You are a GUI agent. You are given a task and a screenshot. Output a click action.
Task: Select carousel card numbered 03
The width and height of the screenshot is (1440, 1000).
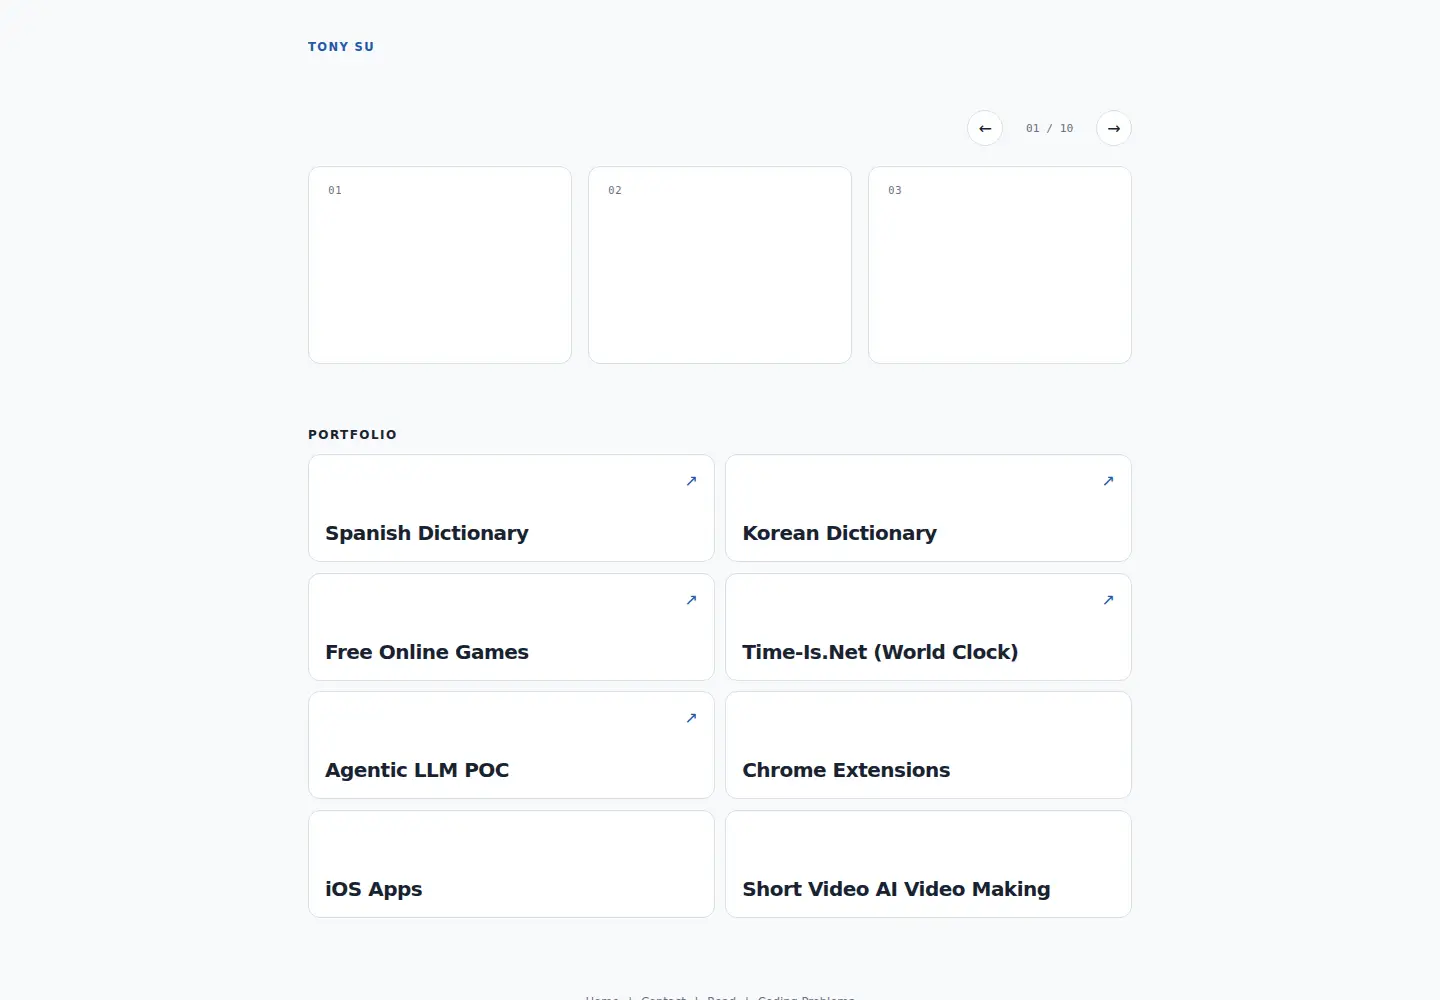click(1000, 265)
